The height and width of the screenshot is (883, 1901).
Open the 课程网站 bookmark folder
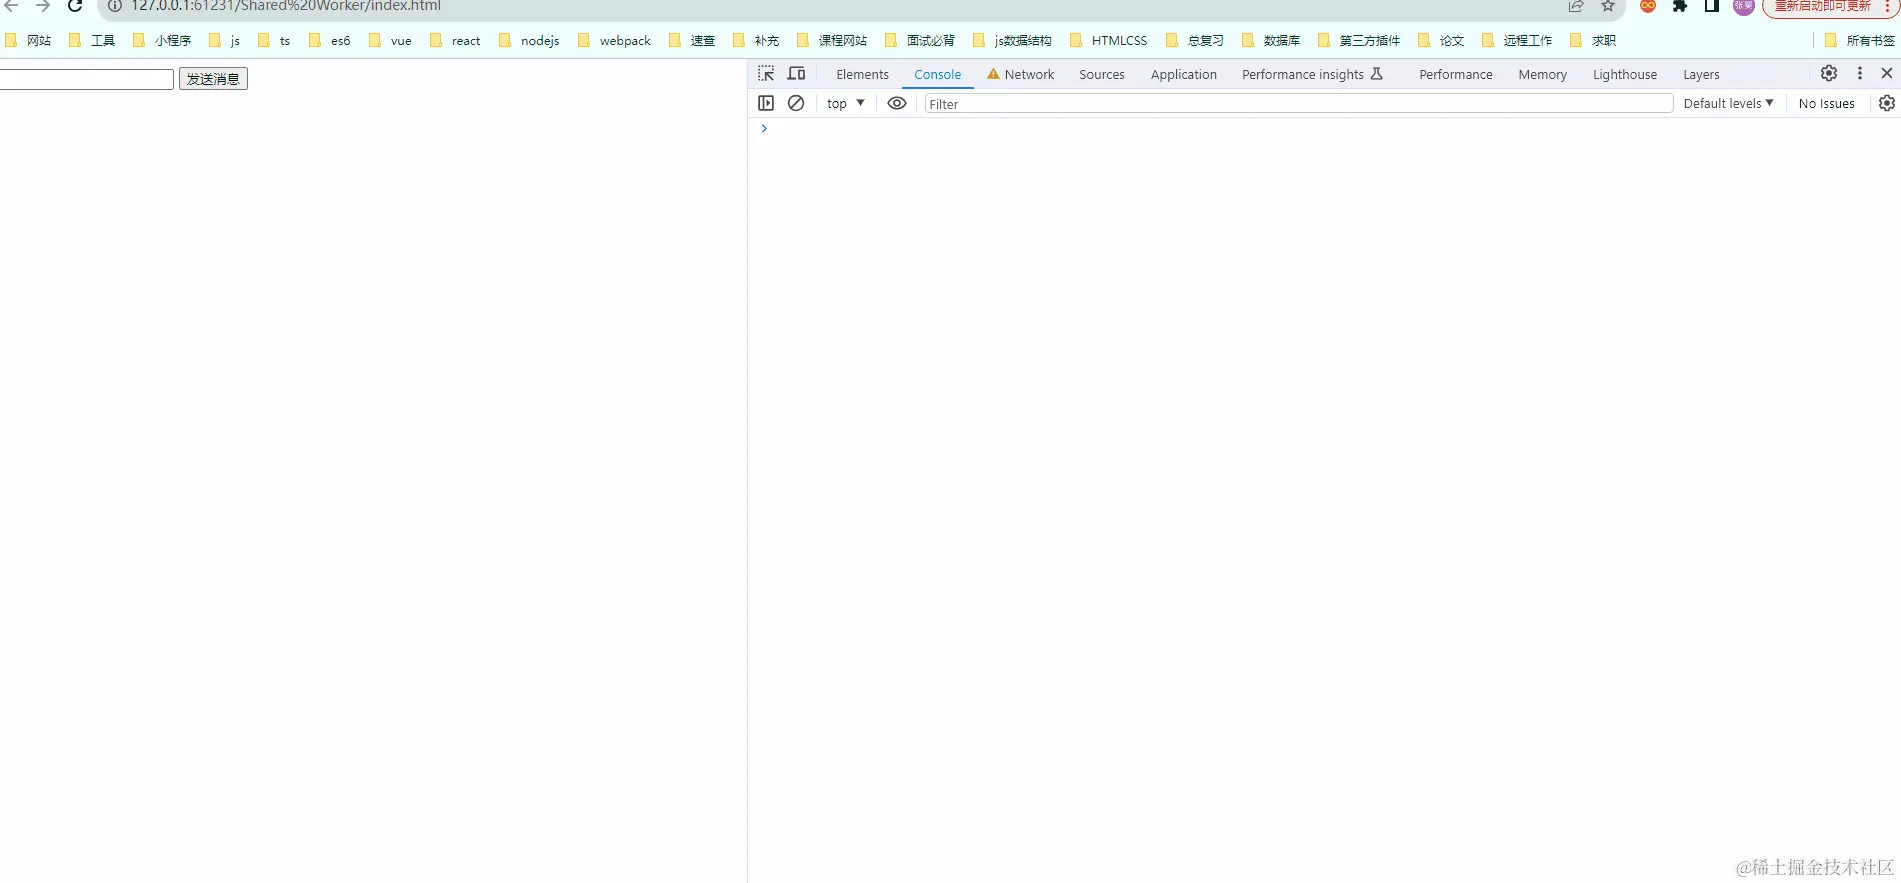pyautogui.click(x=832, y=41)
